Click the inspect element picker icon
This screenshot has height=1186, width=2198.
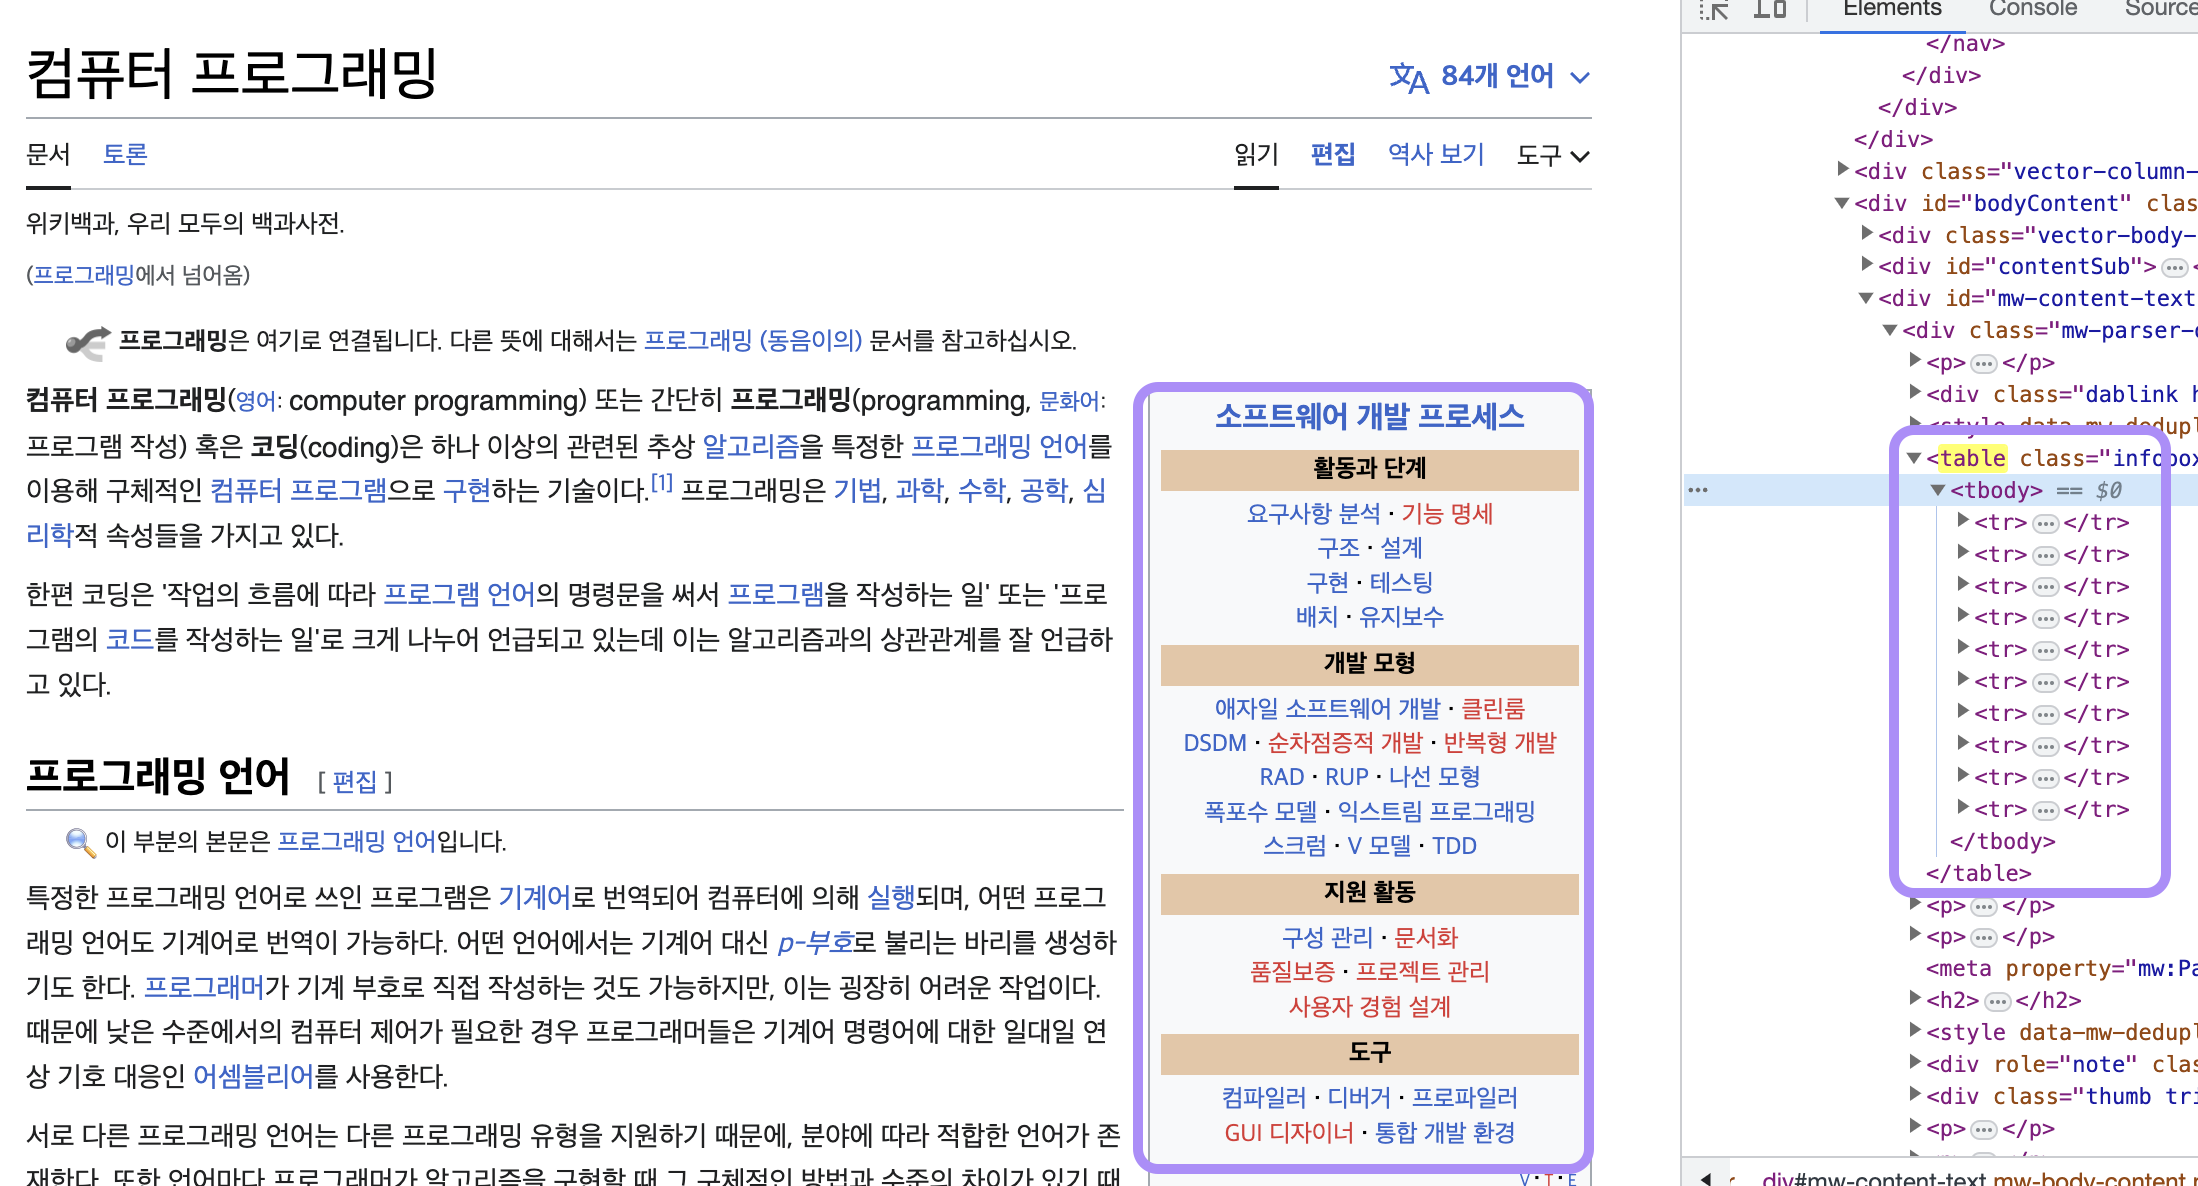1714,10
